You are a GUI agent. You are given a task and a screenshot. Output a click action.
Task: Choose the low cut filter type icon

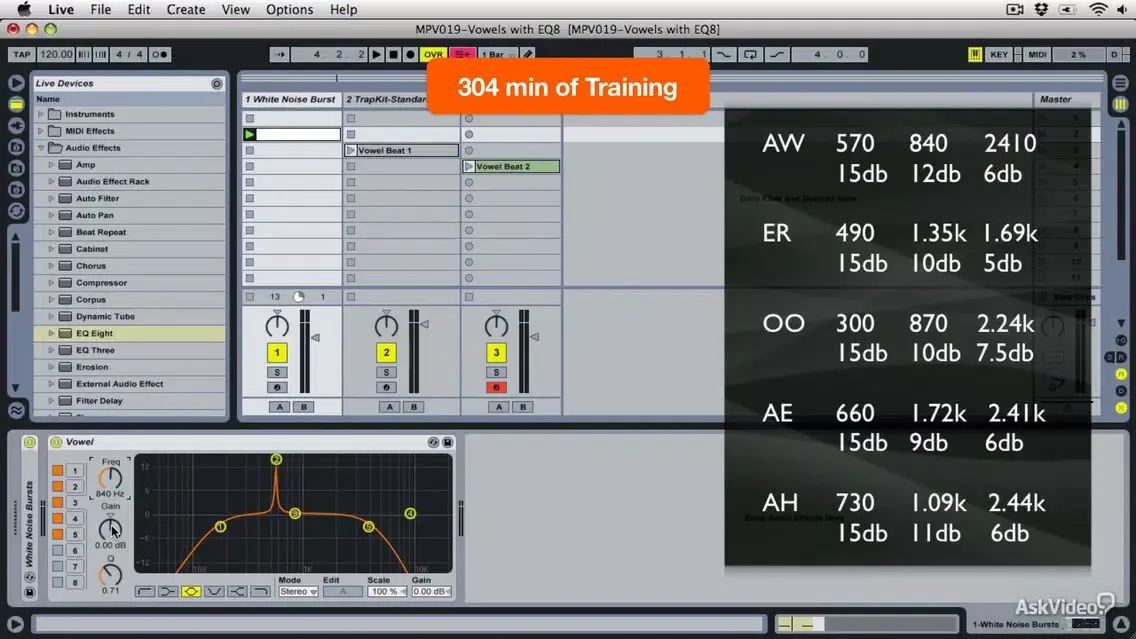click(145, 592)
